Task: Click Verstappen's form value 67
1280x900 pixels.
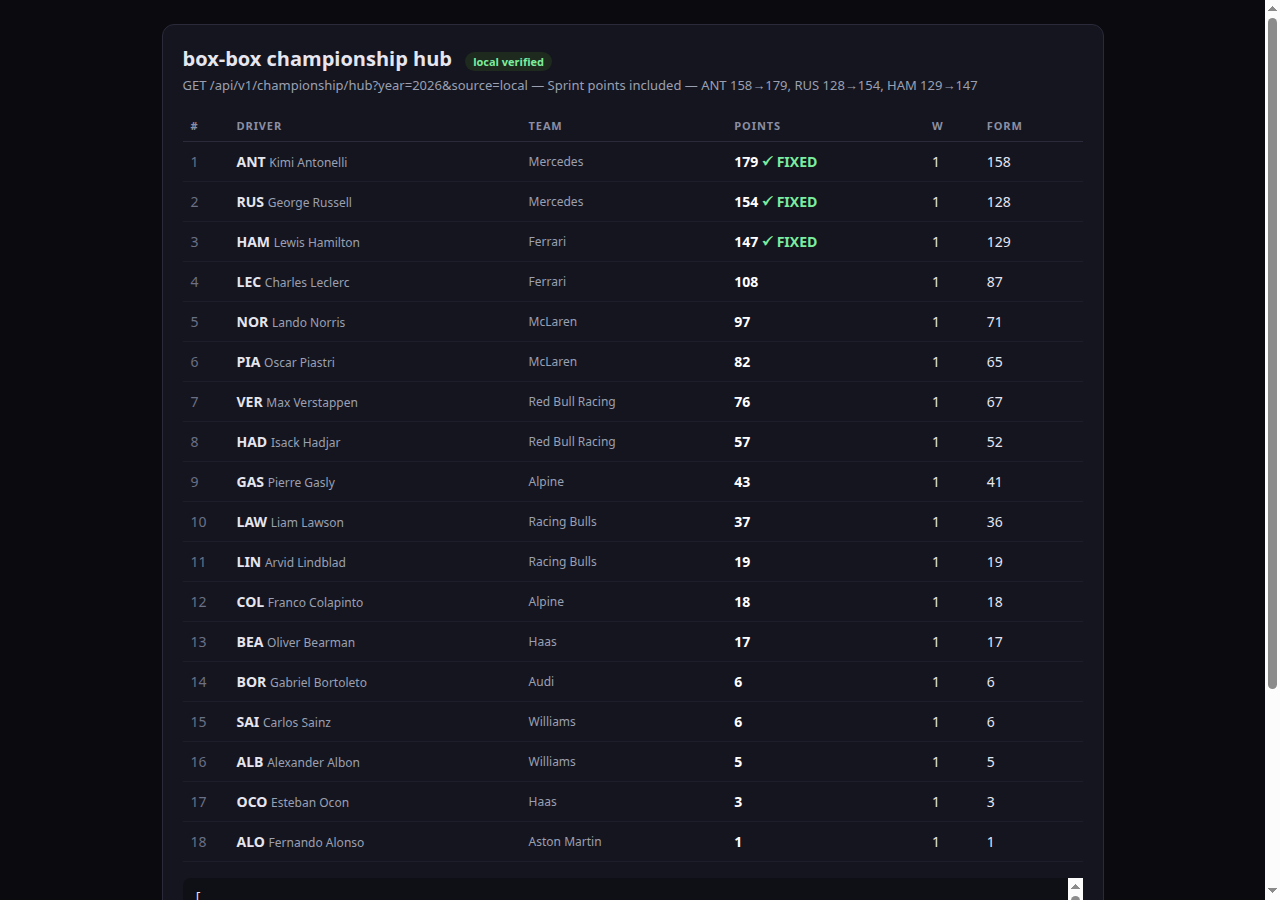Action: click(995, 402)
